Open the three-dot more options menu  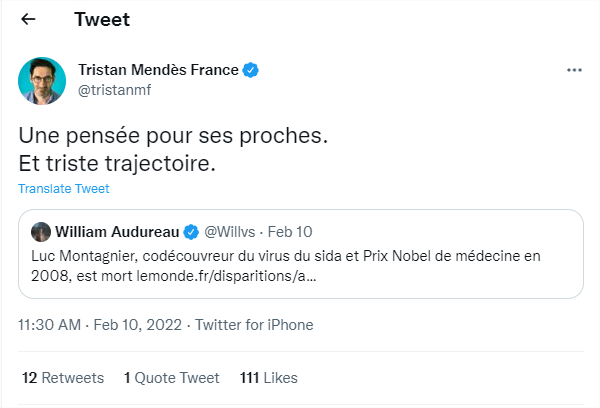pos(574,71)
